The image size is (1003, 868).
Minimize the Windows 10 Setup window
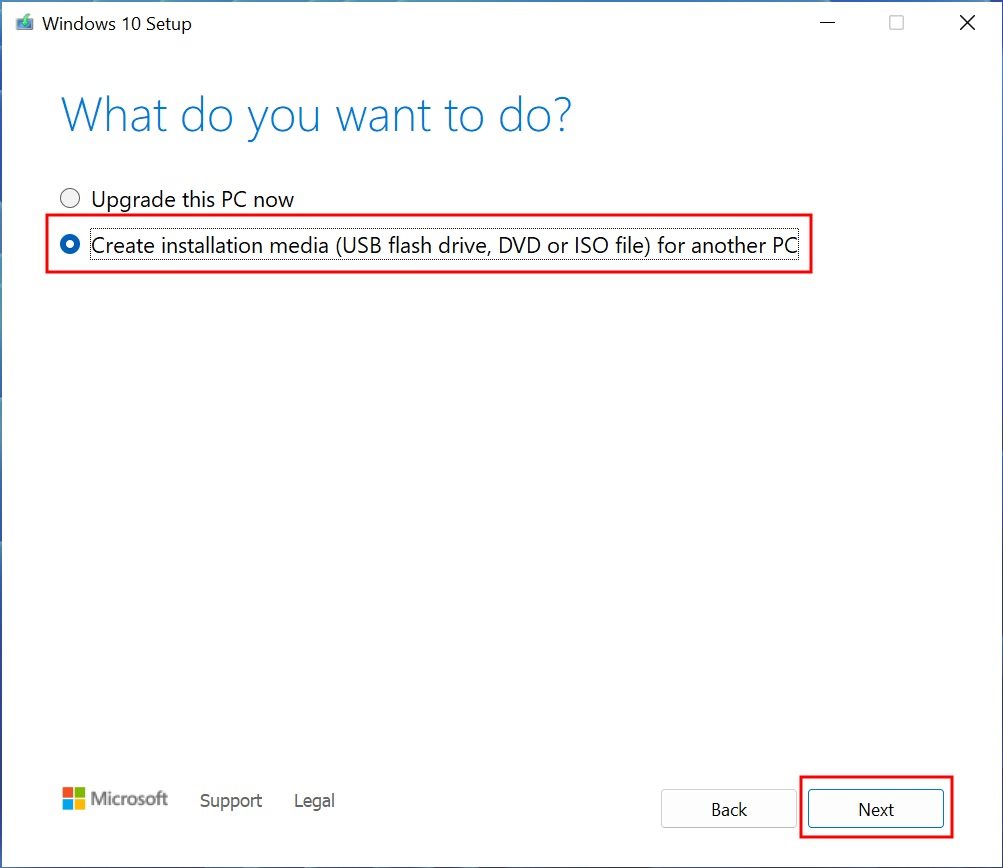828,23
